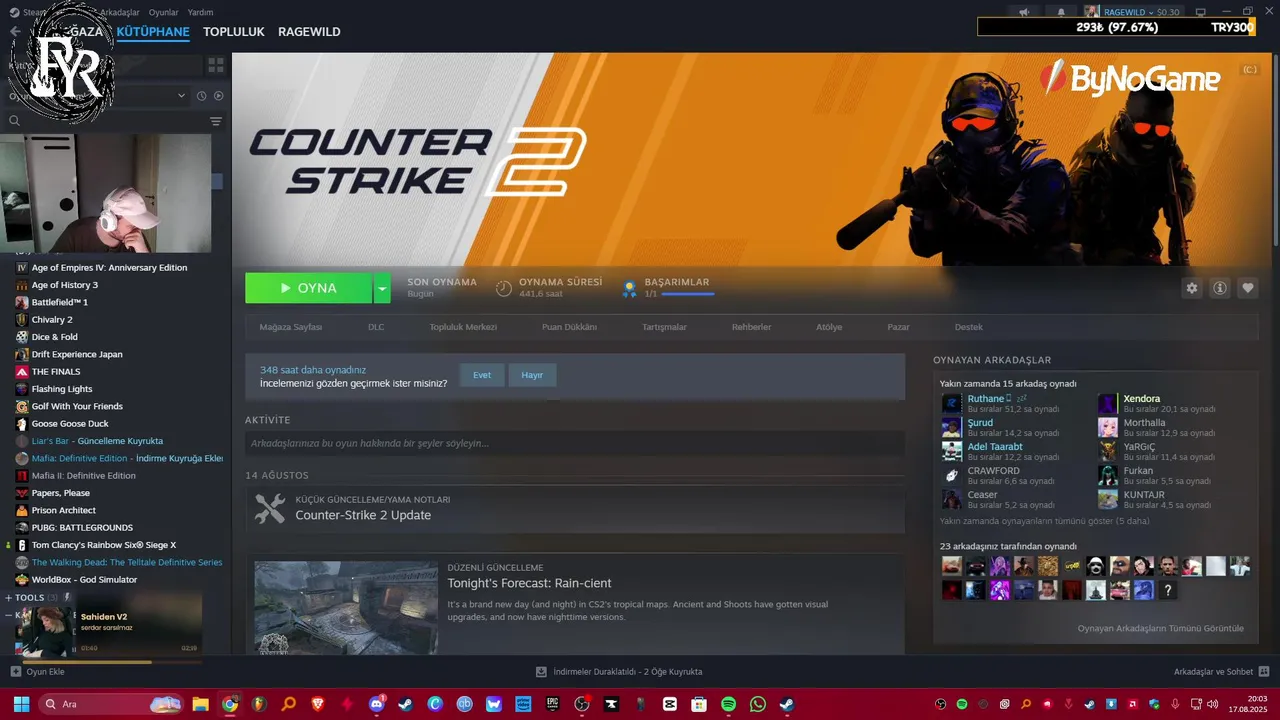The height and width of the screenshot is (720, 1280).
Task: Open the Mağaza Sayfası tab
Action: click(291, 327)
